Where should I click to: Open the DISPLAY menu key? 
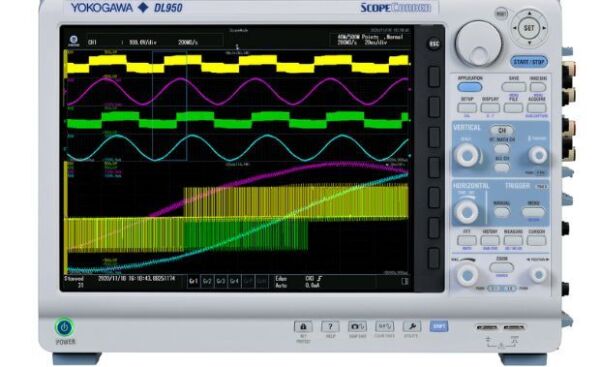pos(490,108)
